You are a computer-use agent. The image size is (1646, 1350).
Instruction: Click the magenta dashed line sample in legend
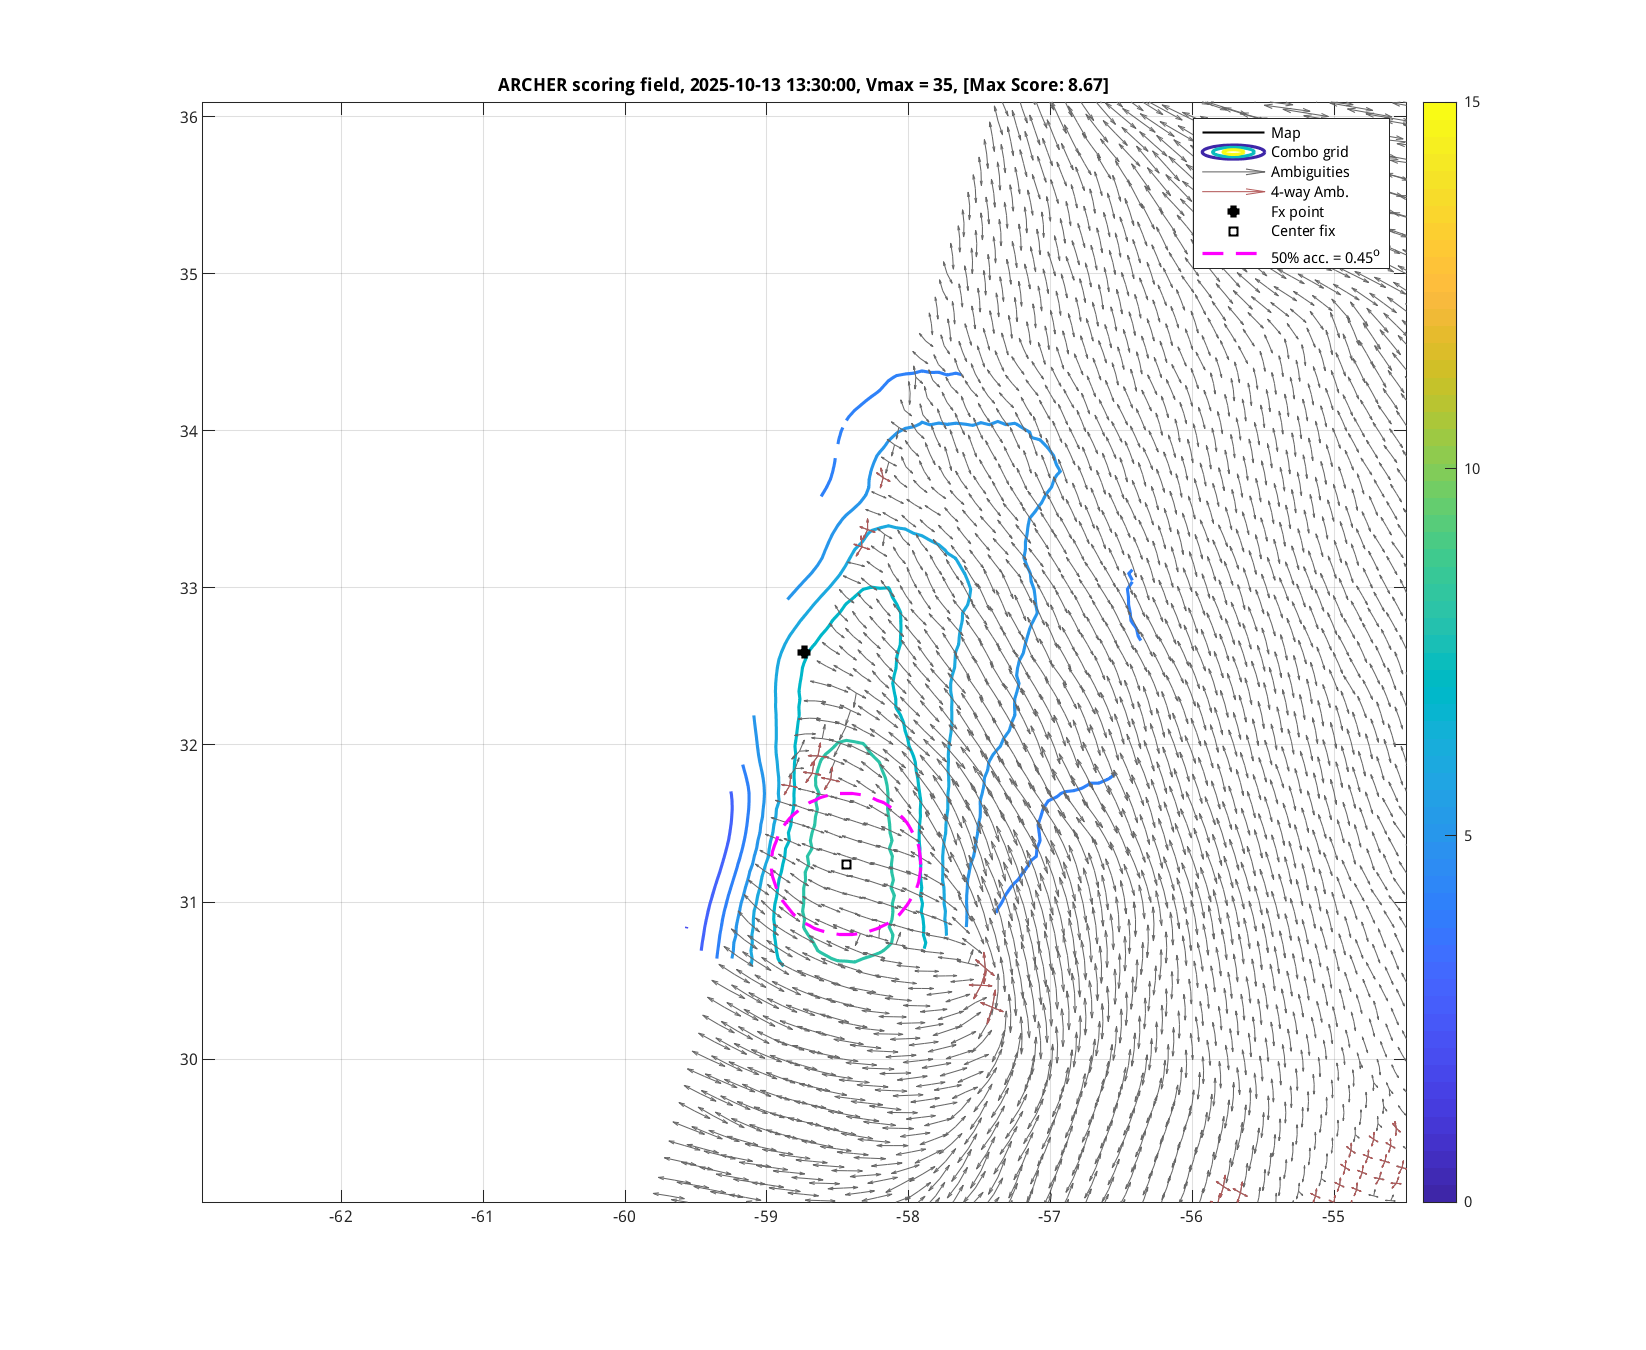pyautogui.click(x=1233, y=255)
